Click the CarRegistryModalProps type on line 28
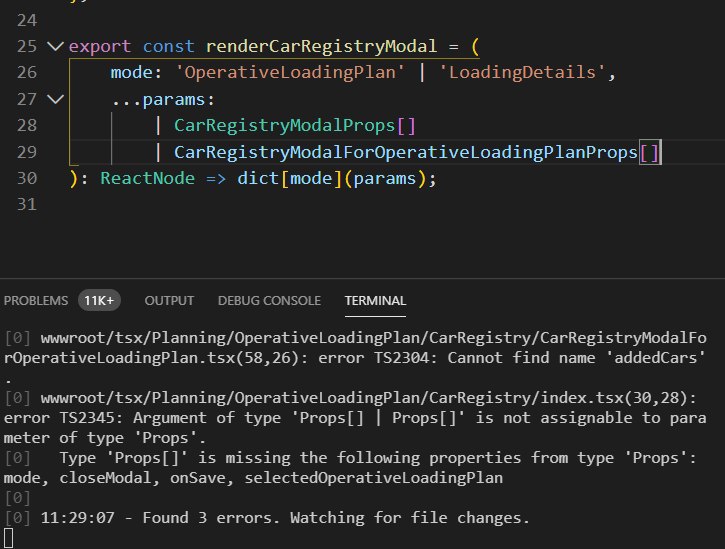The width and height of the screenshot is (725, 549). (x=284, y=125)
